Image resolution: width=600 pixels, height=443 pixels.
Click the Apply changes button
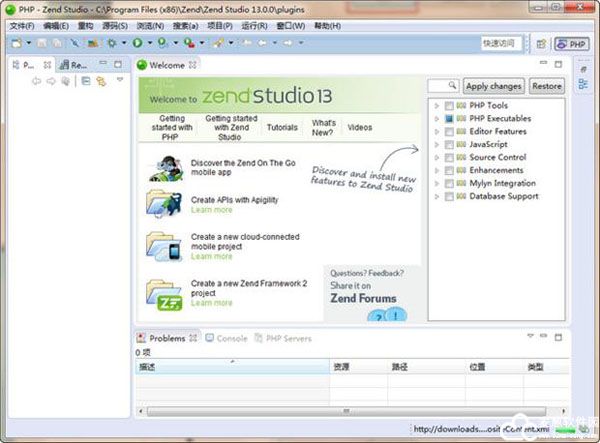pyautogui.click(x=493, y=87)
